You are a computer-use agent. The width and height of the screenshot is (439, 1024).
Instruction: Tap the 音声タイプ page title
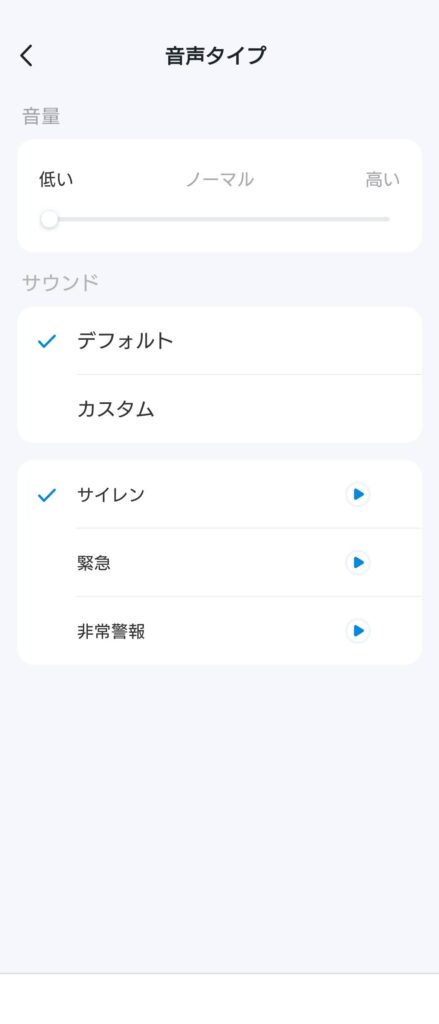[216, 56]
